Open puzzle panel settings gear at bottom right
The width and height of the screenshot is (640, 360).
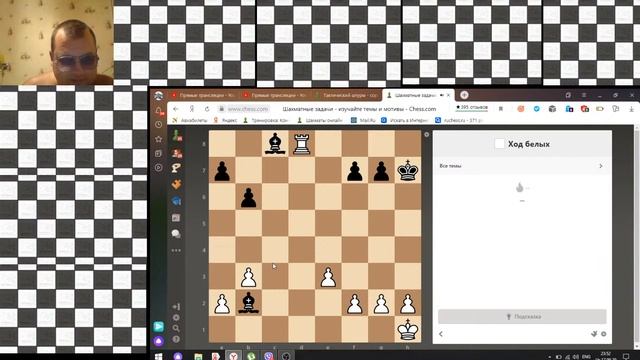(604, 334)
